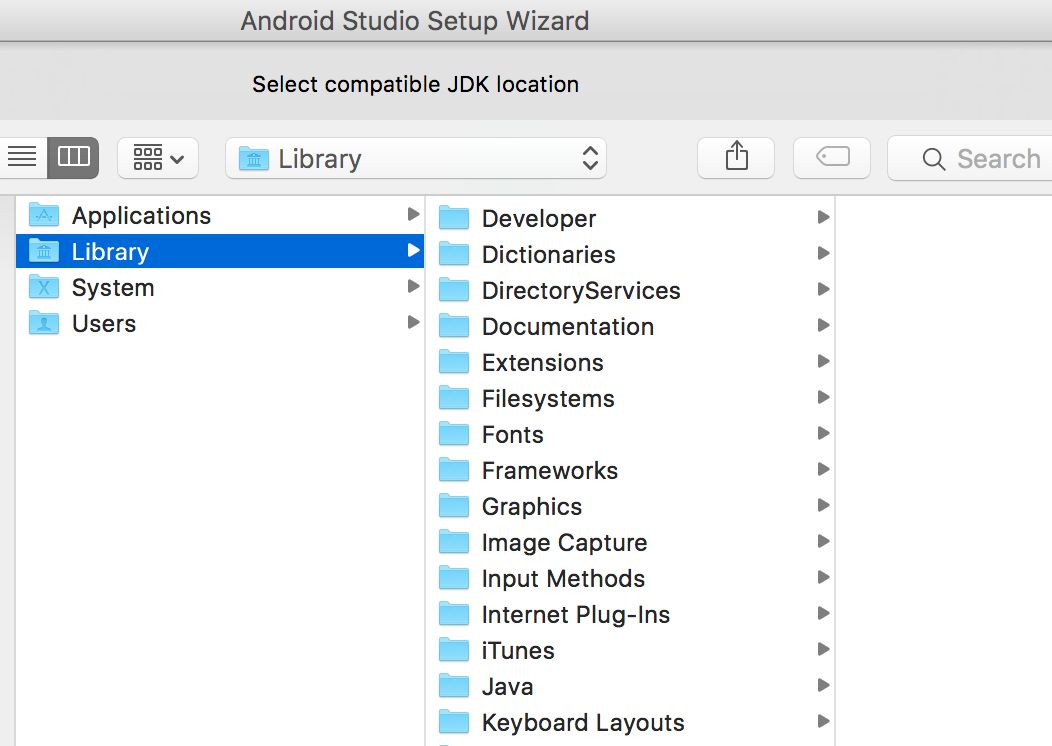
Task: Expand the System disclosure arrow
Action: point(413,286)
